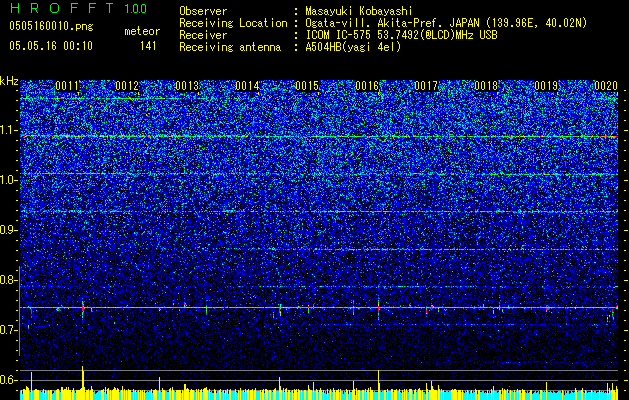This screenshot has width=629, height=400.
Task: Click the kHz axis unit label
Action: coord(9,81)
